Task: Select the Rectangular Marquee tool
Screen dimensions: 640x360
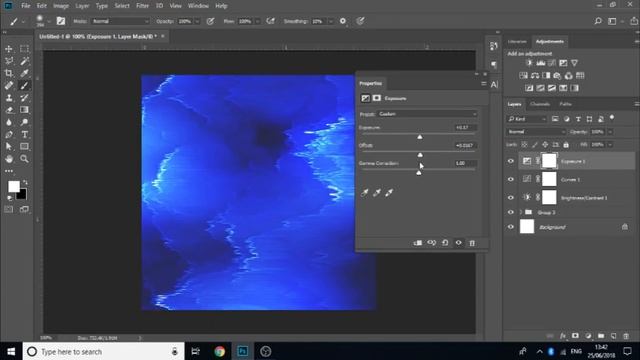Action: [24, 49]
